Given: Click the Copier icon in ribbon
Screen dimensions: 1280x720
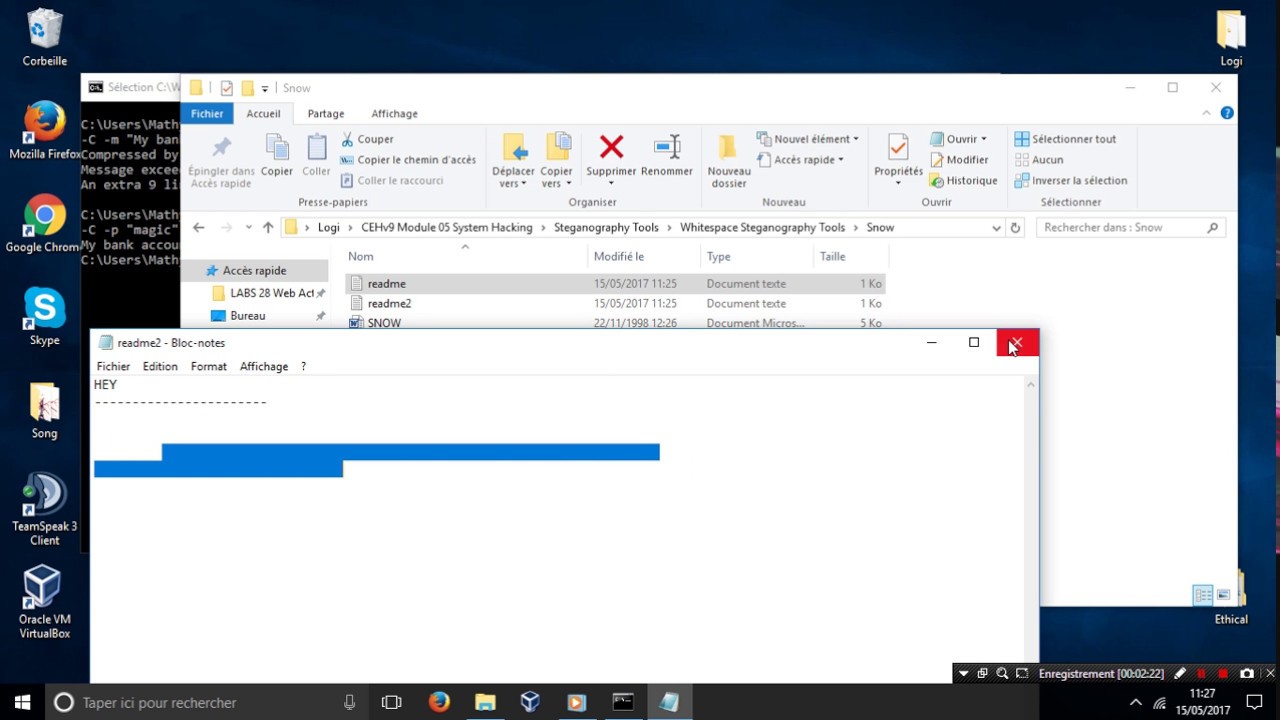Looking at the screenshot, I should [277, 149].
